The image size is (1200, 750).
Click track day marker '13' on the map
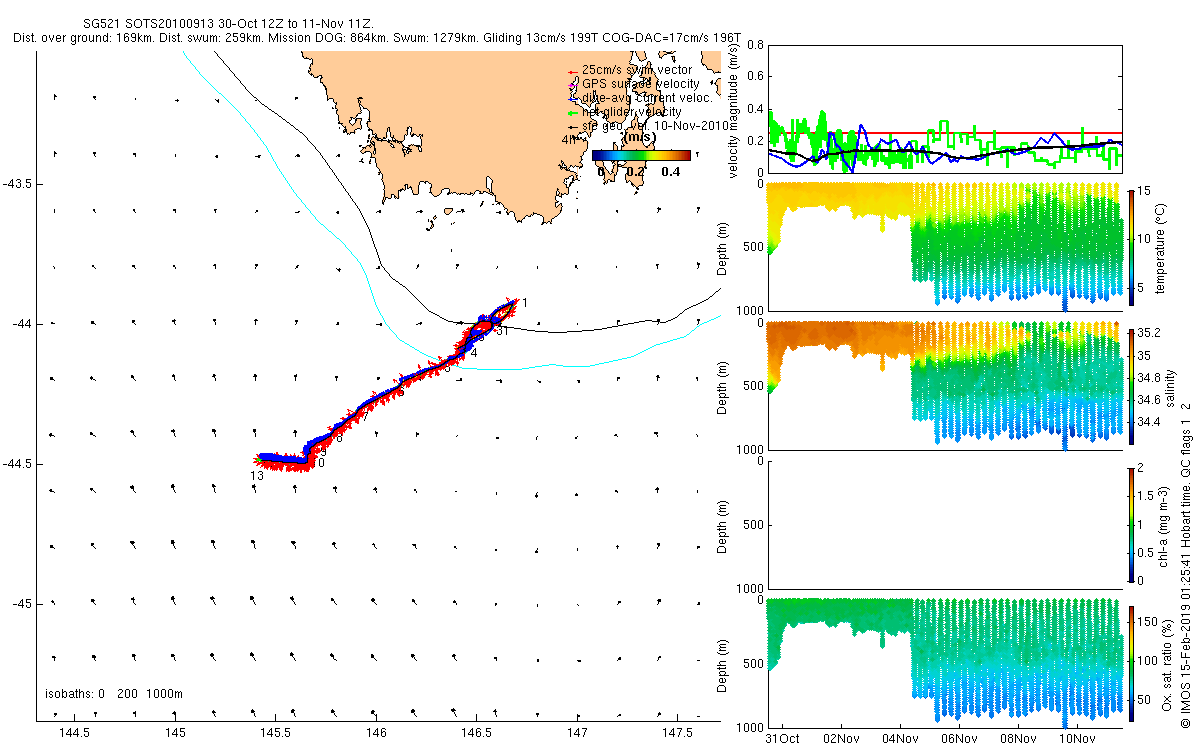point(257,477)
